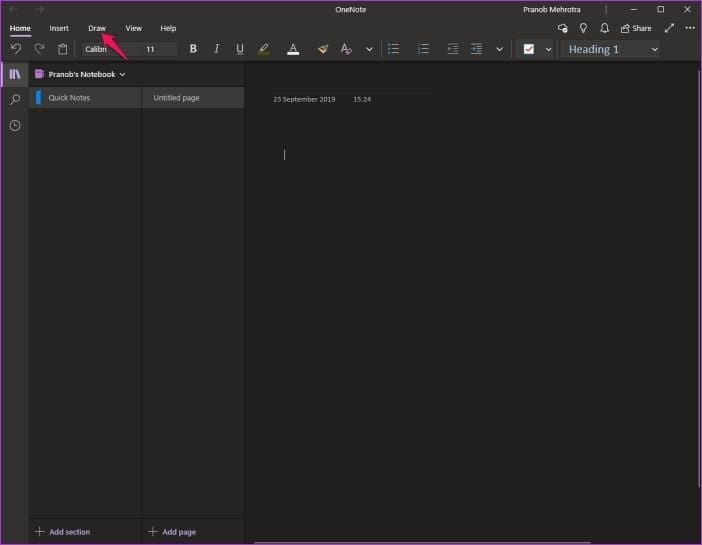This screenshot has width=702, height=545.
Task: Change font color with the A icon
Action: tap(293, 49)
